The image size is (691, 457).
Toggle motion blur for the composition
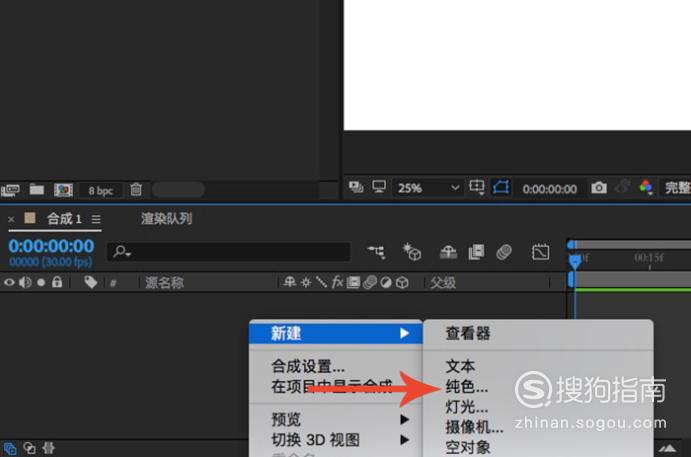click(504, 252)
